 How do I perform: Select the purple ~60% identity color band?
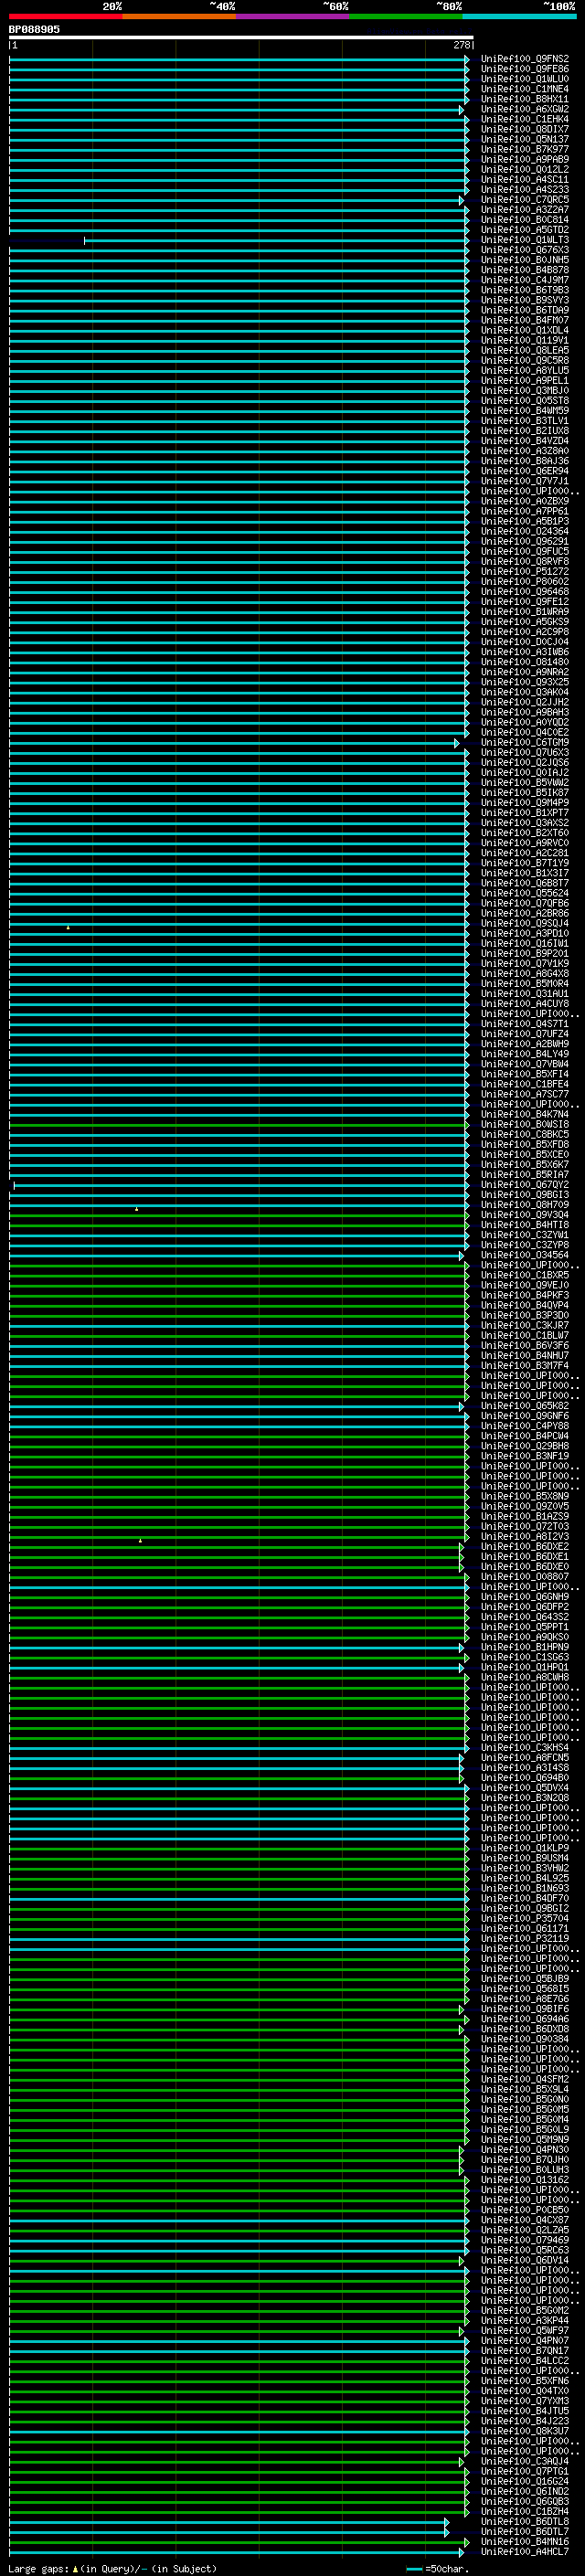click(292, 16)
